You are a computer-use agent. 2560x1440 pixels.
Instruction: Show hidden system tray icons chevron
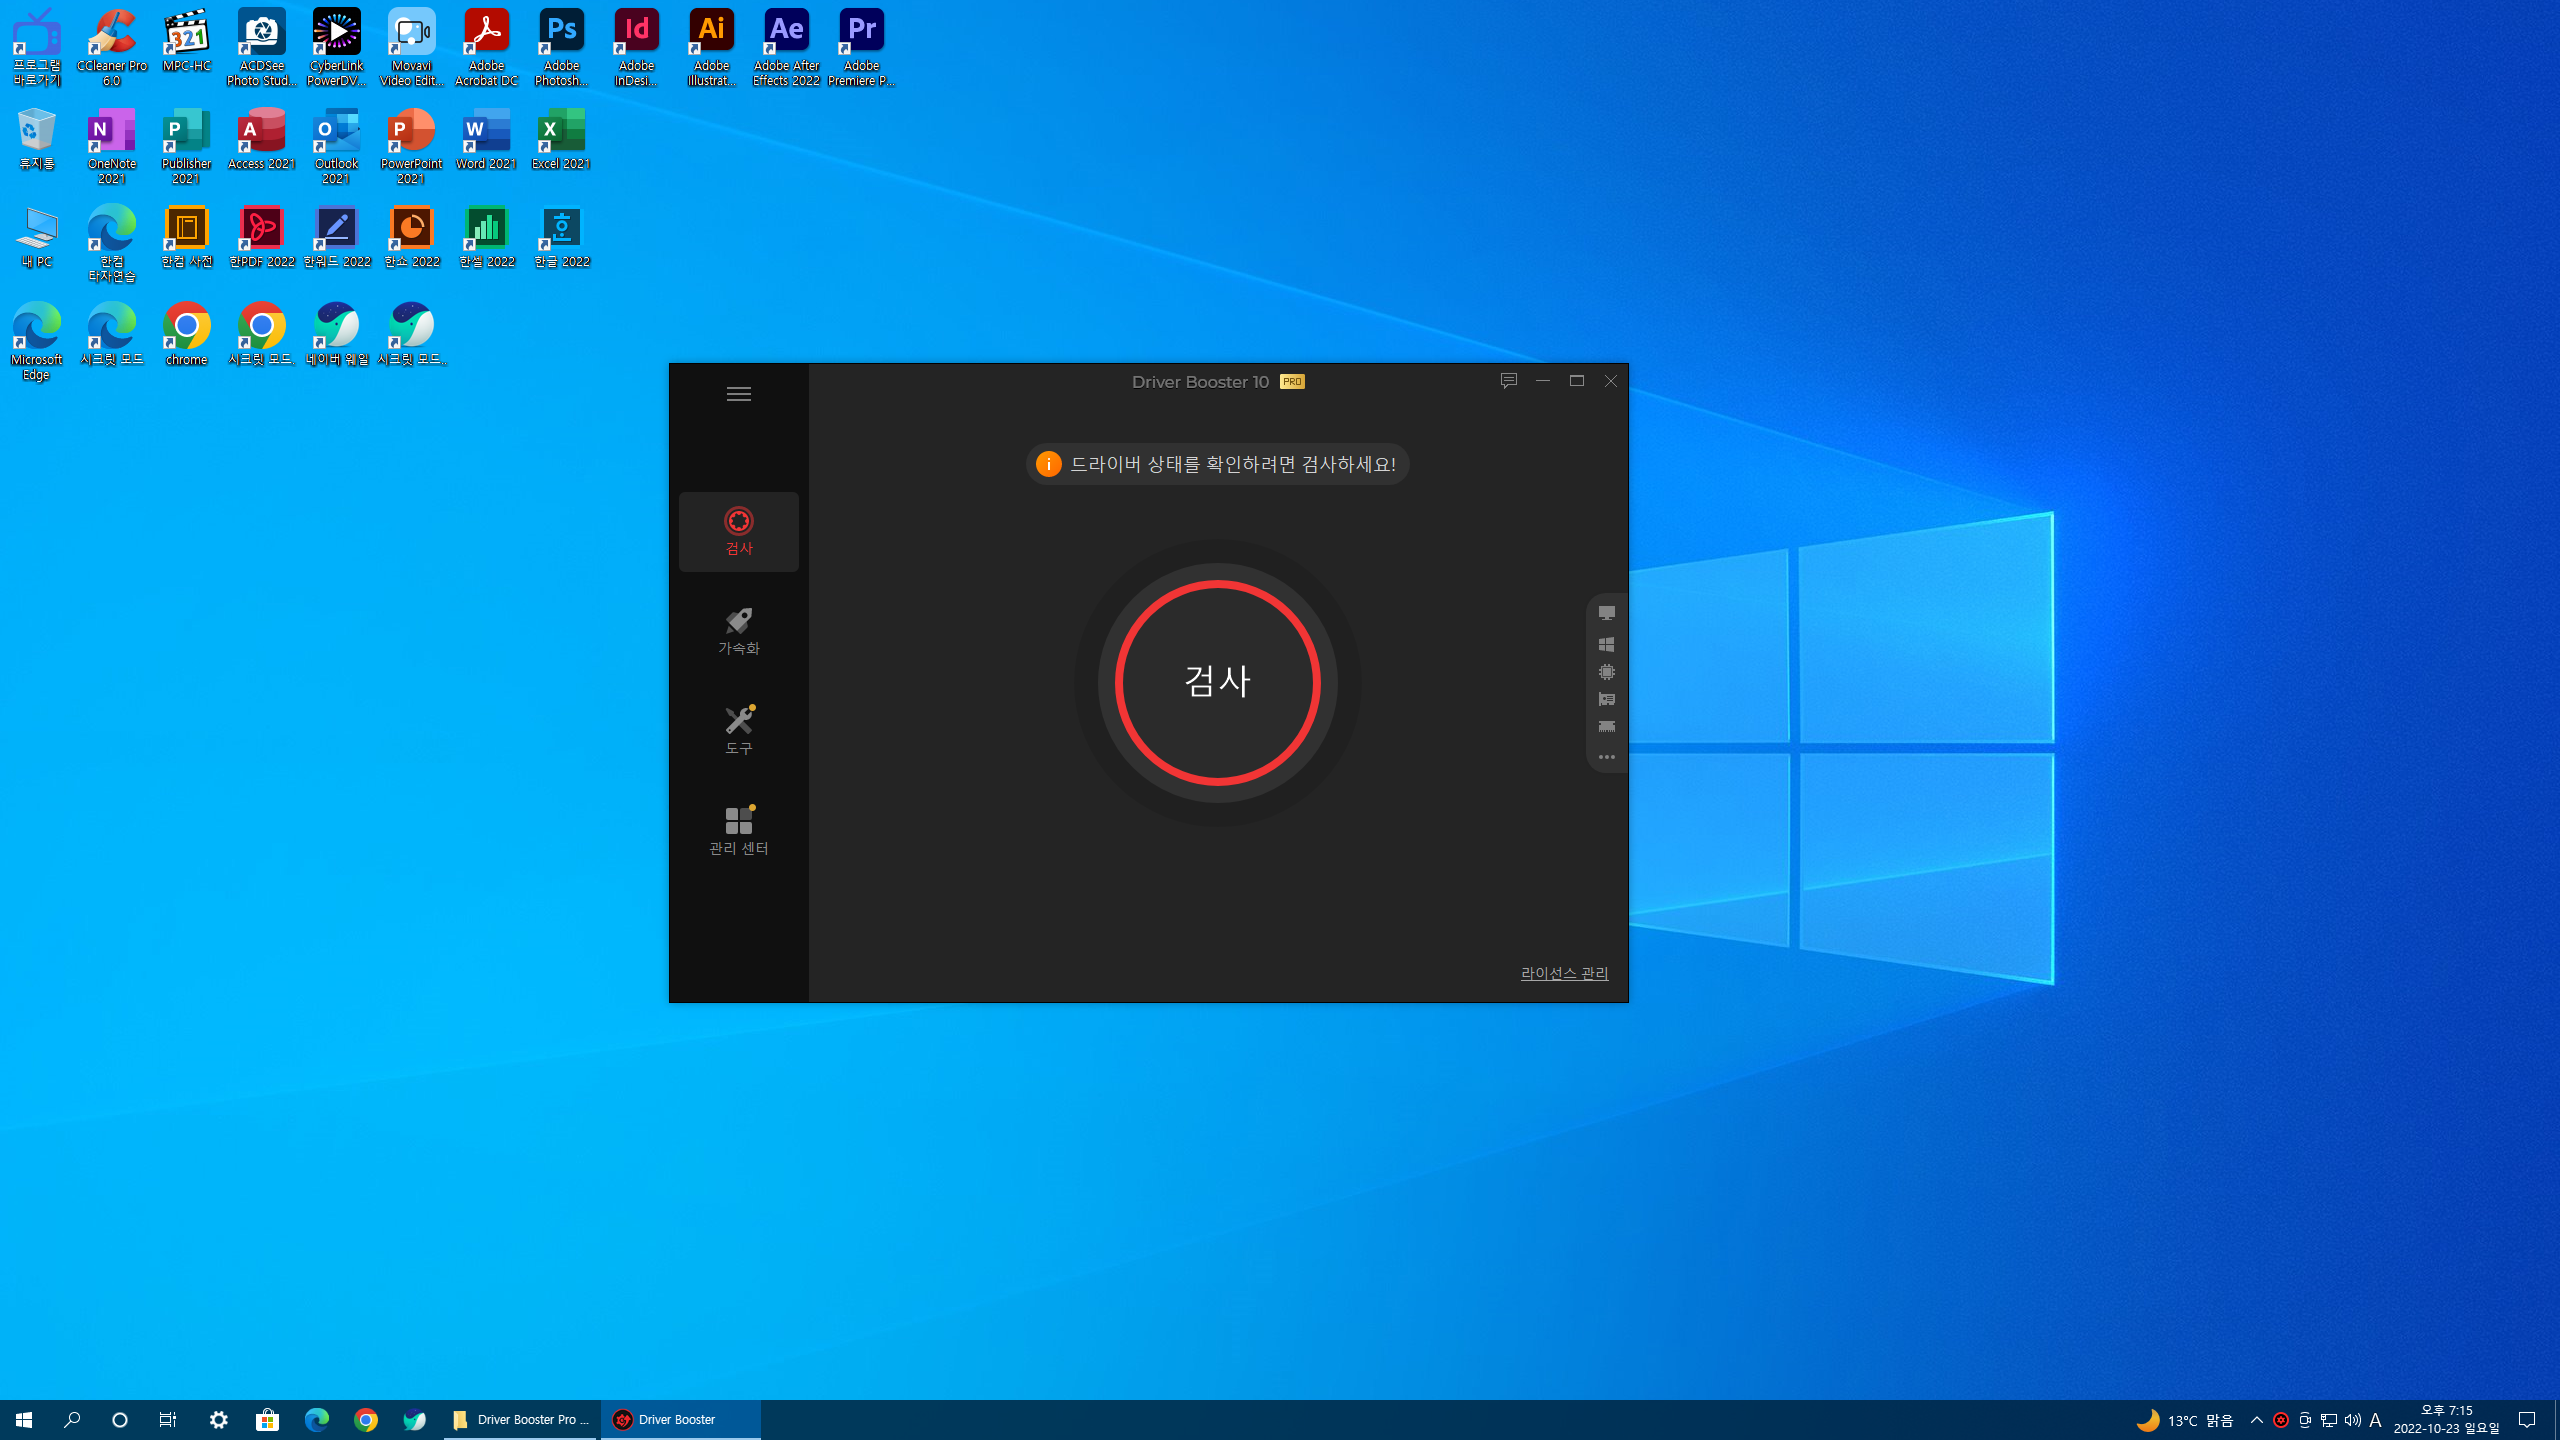(x=2256, y=1420)
